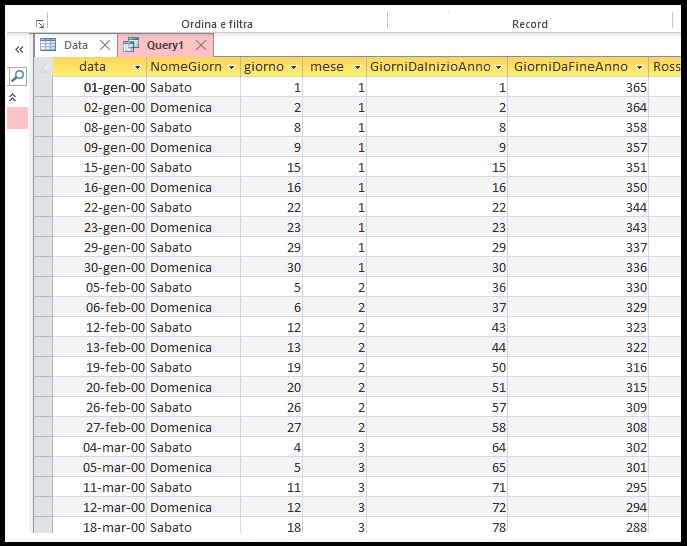The width and height of the screenshot is (687, 546).
Task: Open the mese column filter dropdown
Action: (x=358, y=67)
